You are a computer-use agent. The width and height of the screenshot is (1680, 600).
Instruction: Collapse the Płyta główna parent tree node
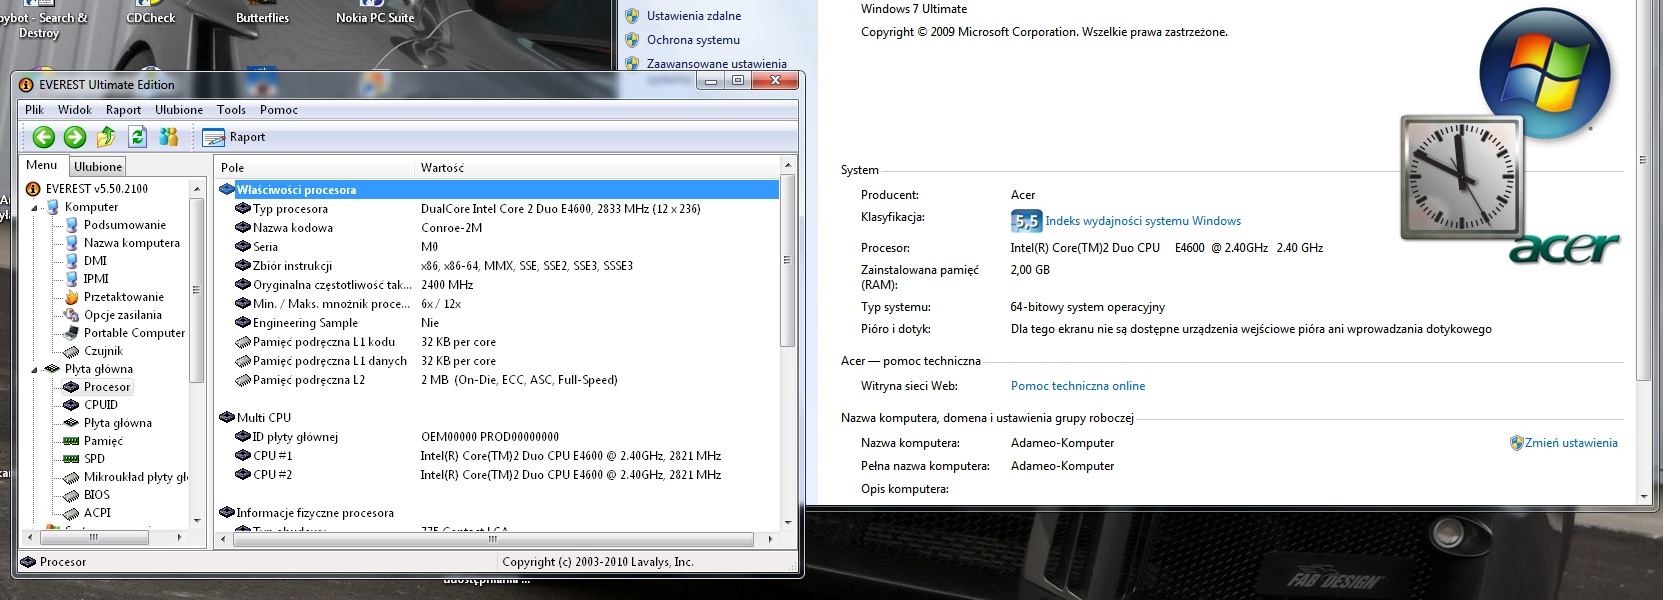(x=34, y=370)
